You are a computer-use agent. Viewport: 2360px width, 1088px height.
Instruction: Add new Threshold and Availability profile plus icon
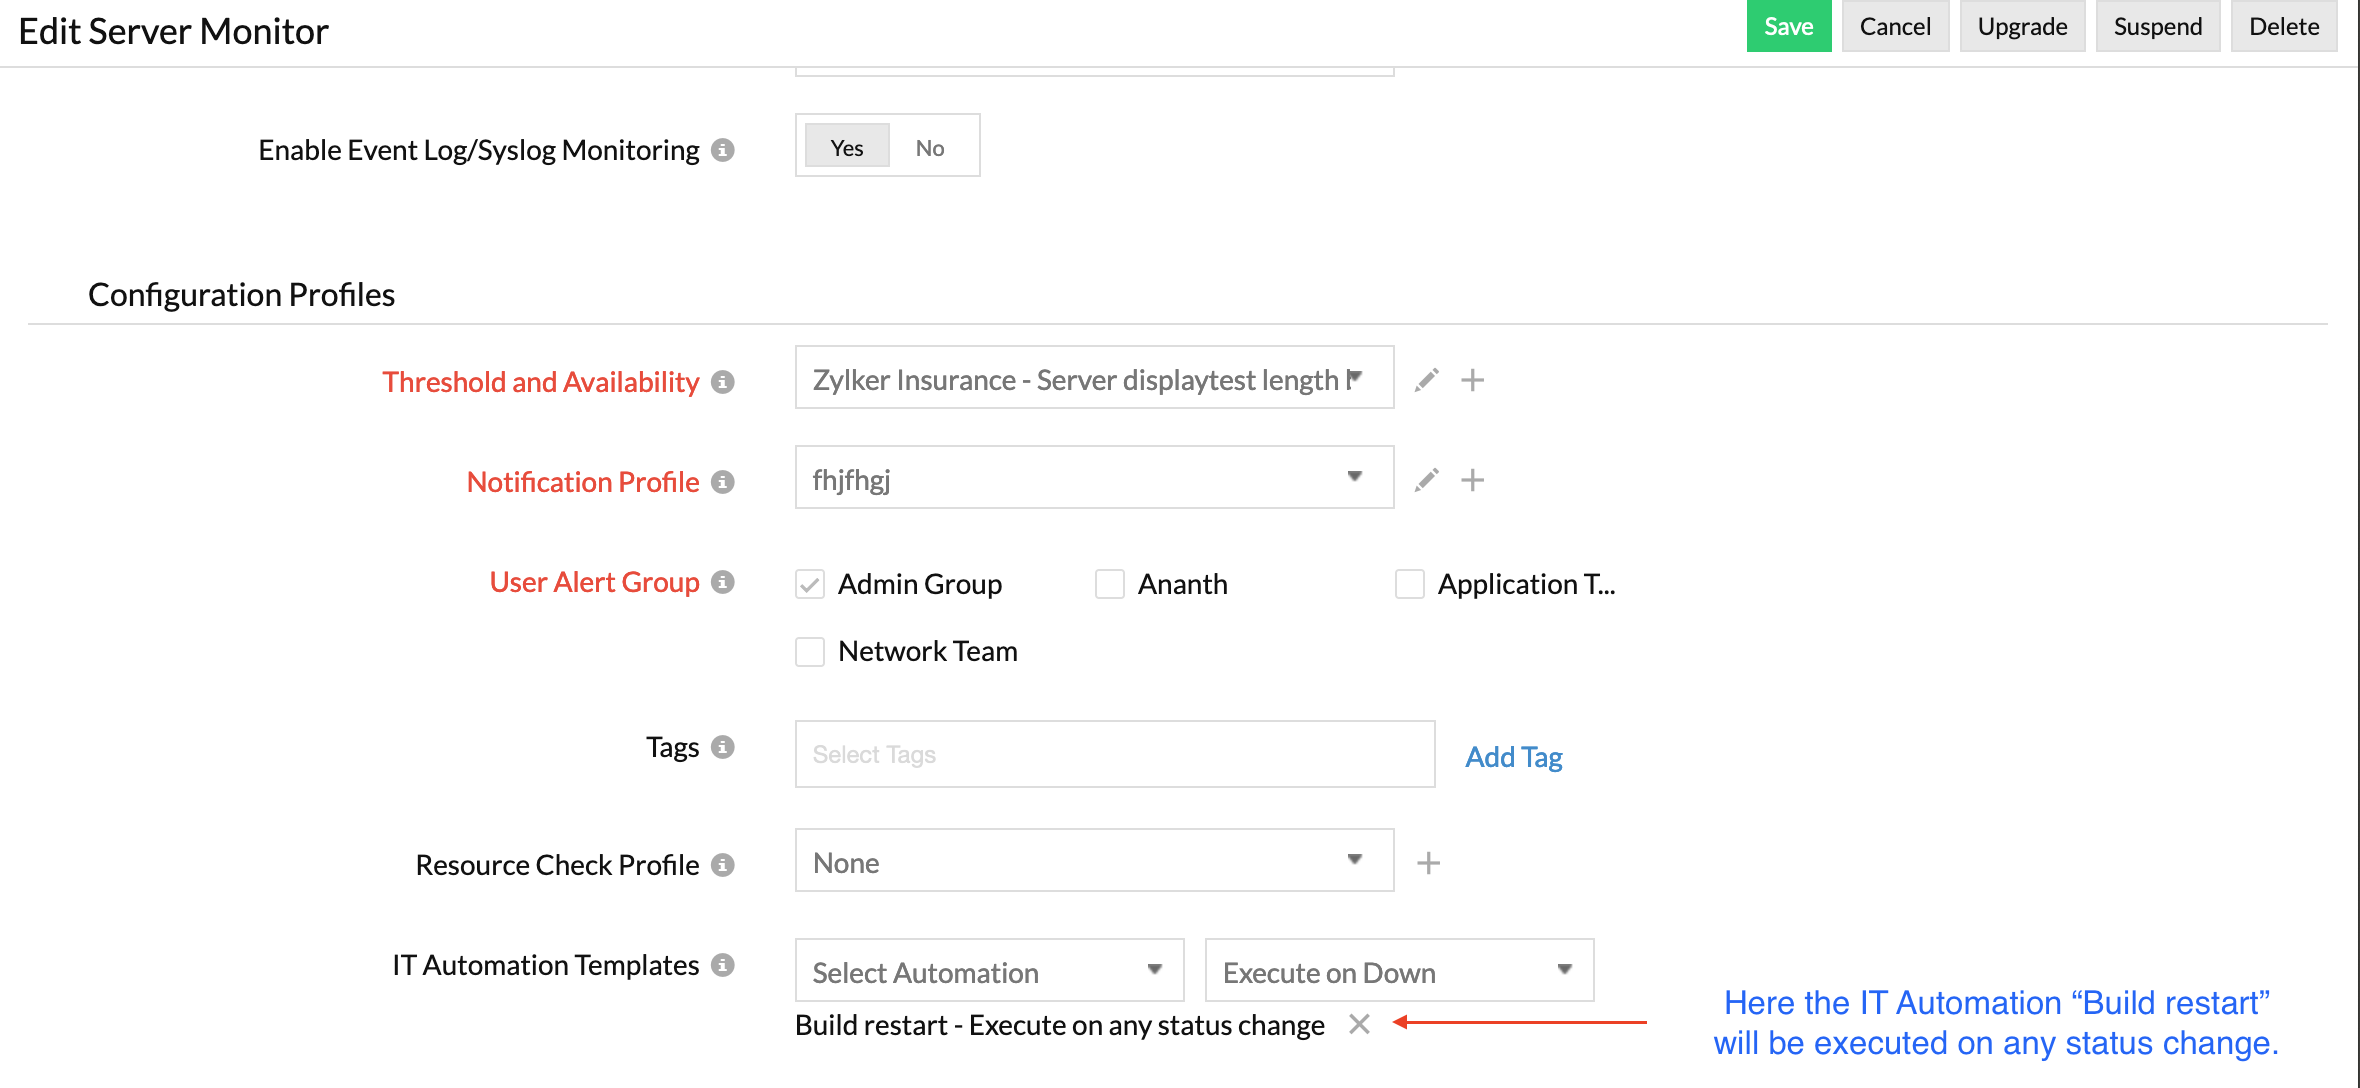tap(1472, 380)
